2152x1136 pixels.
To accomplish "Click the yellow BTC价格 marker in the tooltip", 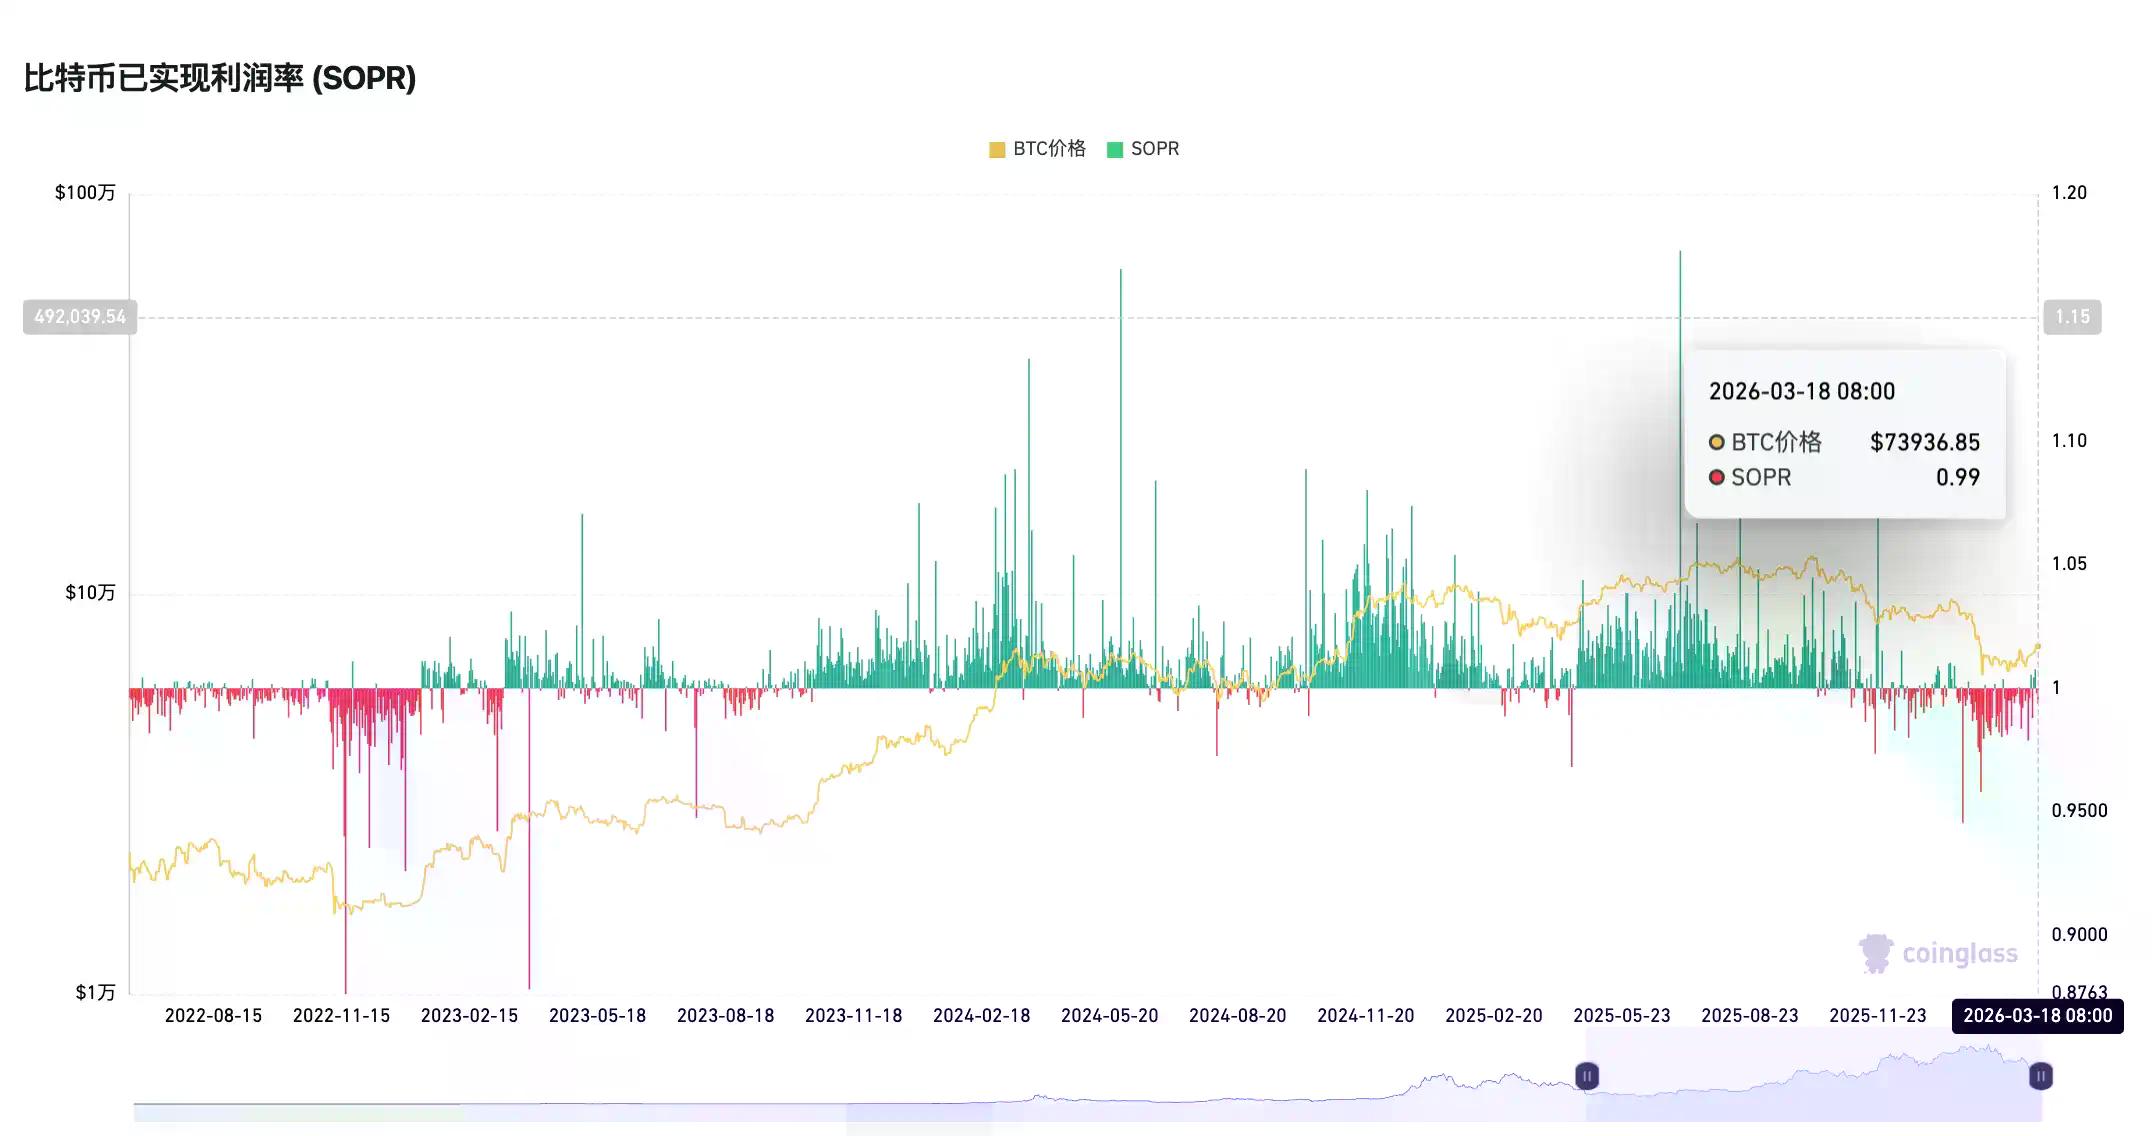I will pos(1717,442).
